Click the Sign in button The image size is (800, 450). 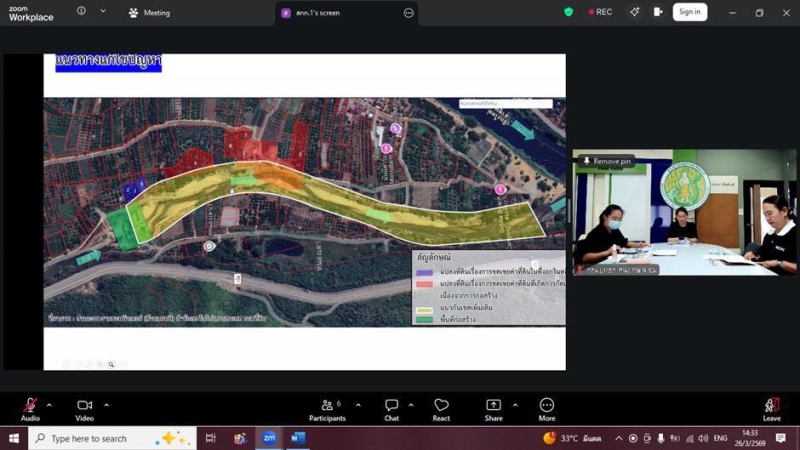(688, 12)
